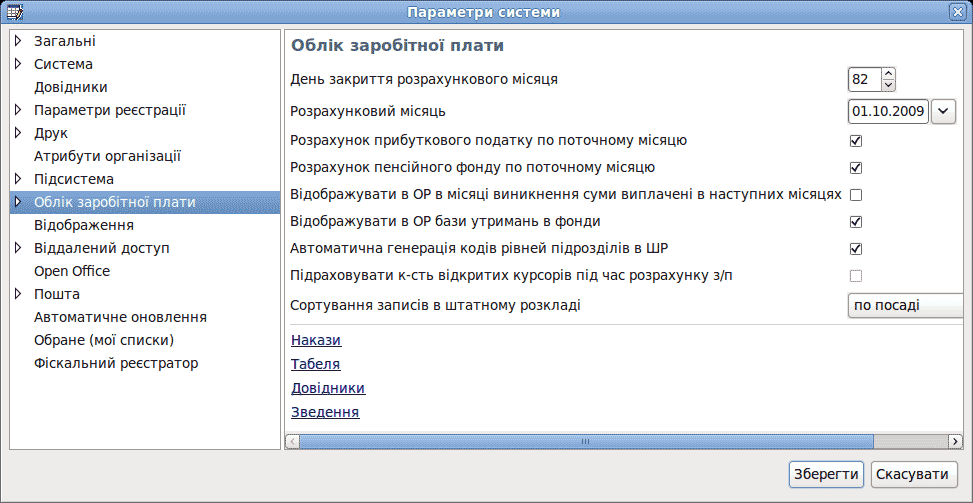
Task: Open the Фіскальний реєстратор section
Action: click(116, 363)
